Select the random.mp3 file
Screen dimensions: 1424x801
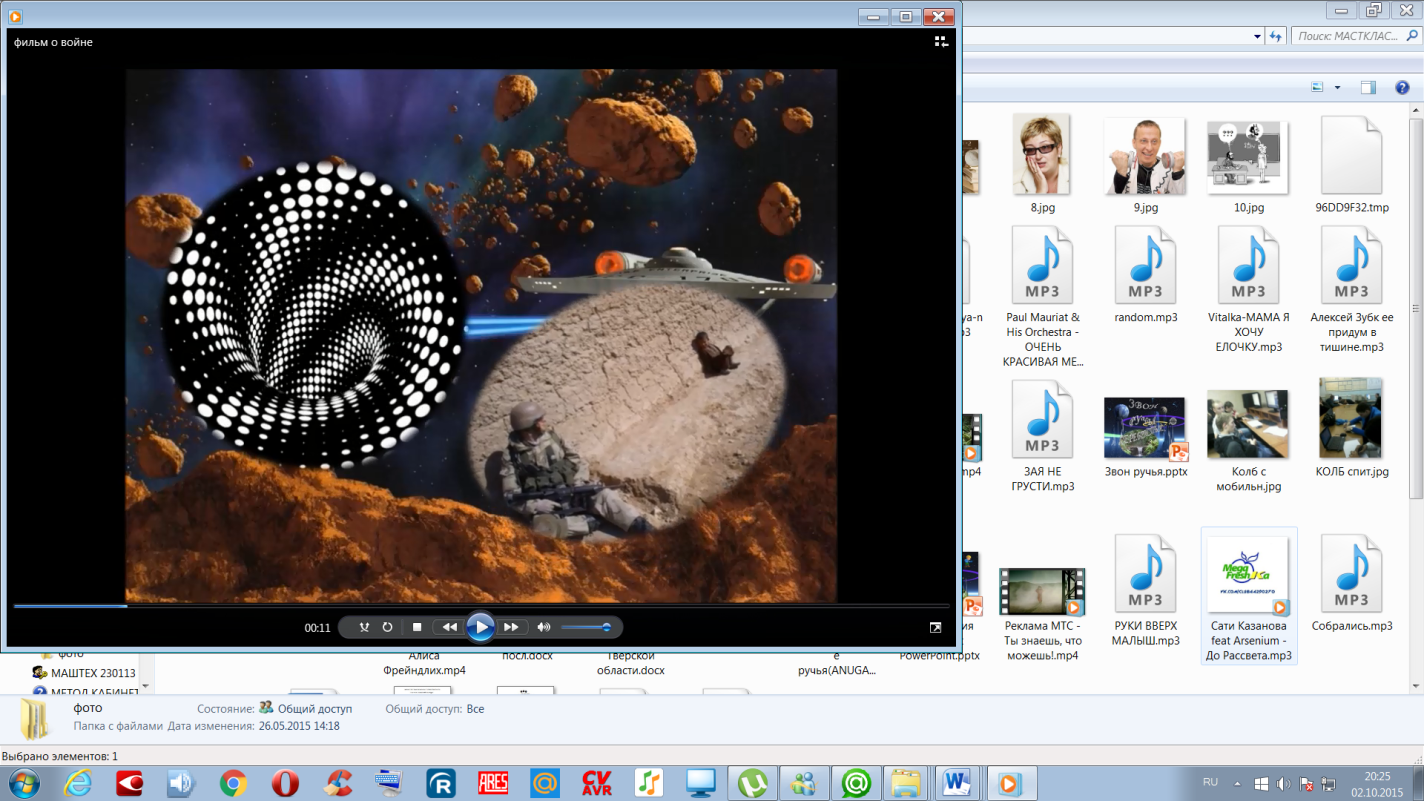tap(1145, 275)
